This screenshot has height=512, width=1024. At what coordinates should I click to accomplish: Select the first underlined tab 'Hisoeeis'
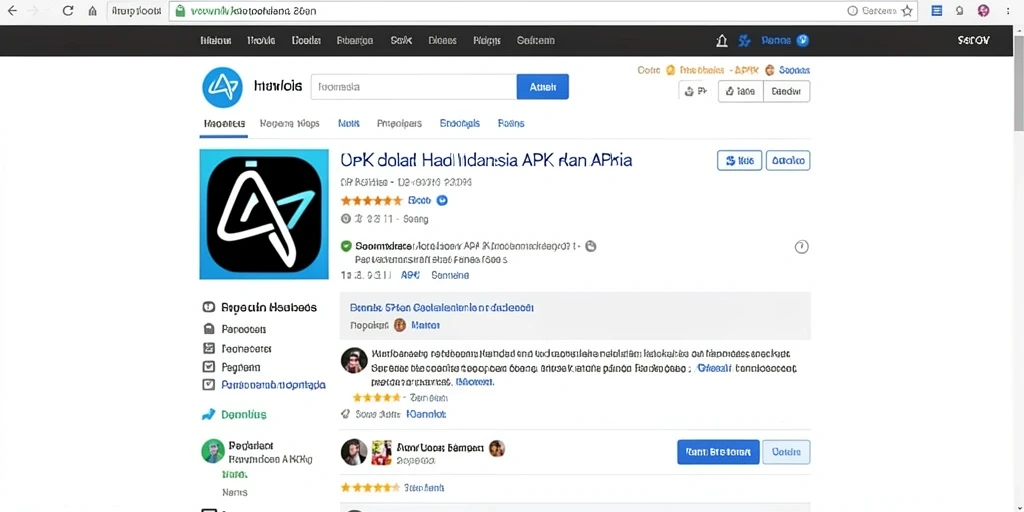224,123
